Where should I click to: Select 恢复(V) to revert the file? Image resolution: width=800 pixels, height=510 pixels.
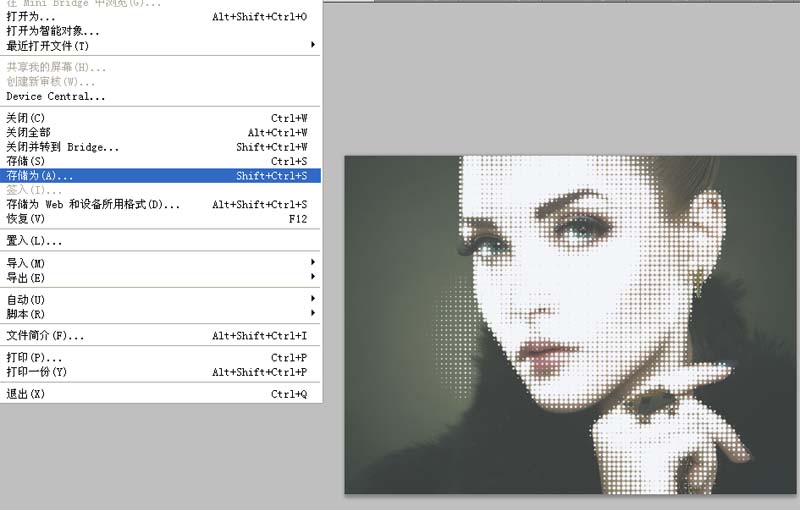tap(26, 219)
